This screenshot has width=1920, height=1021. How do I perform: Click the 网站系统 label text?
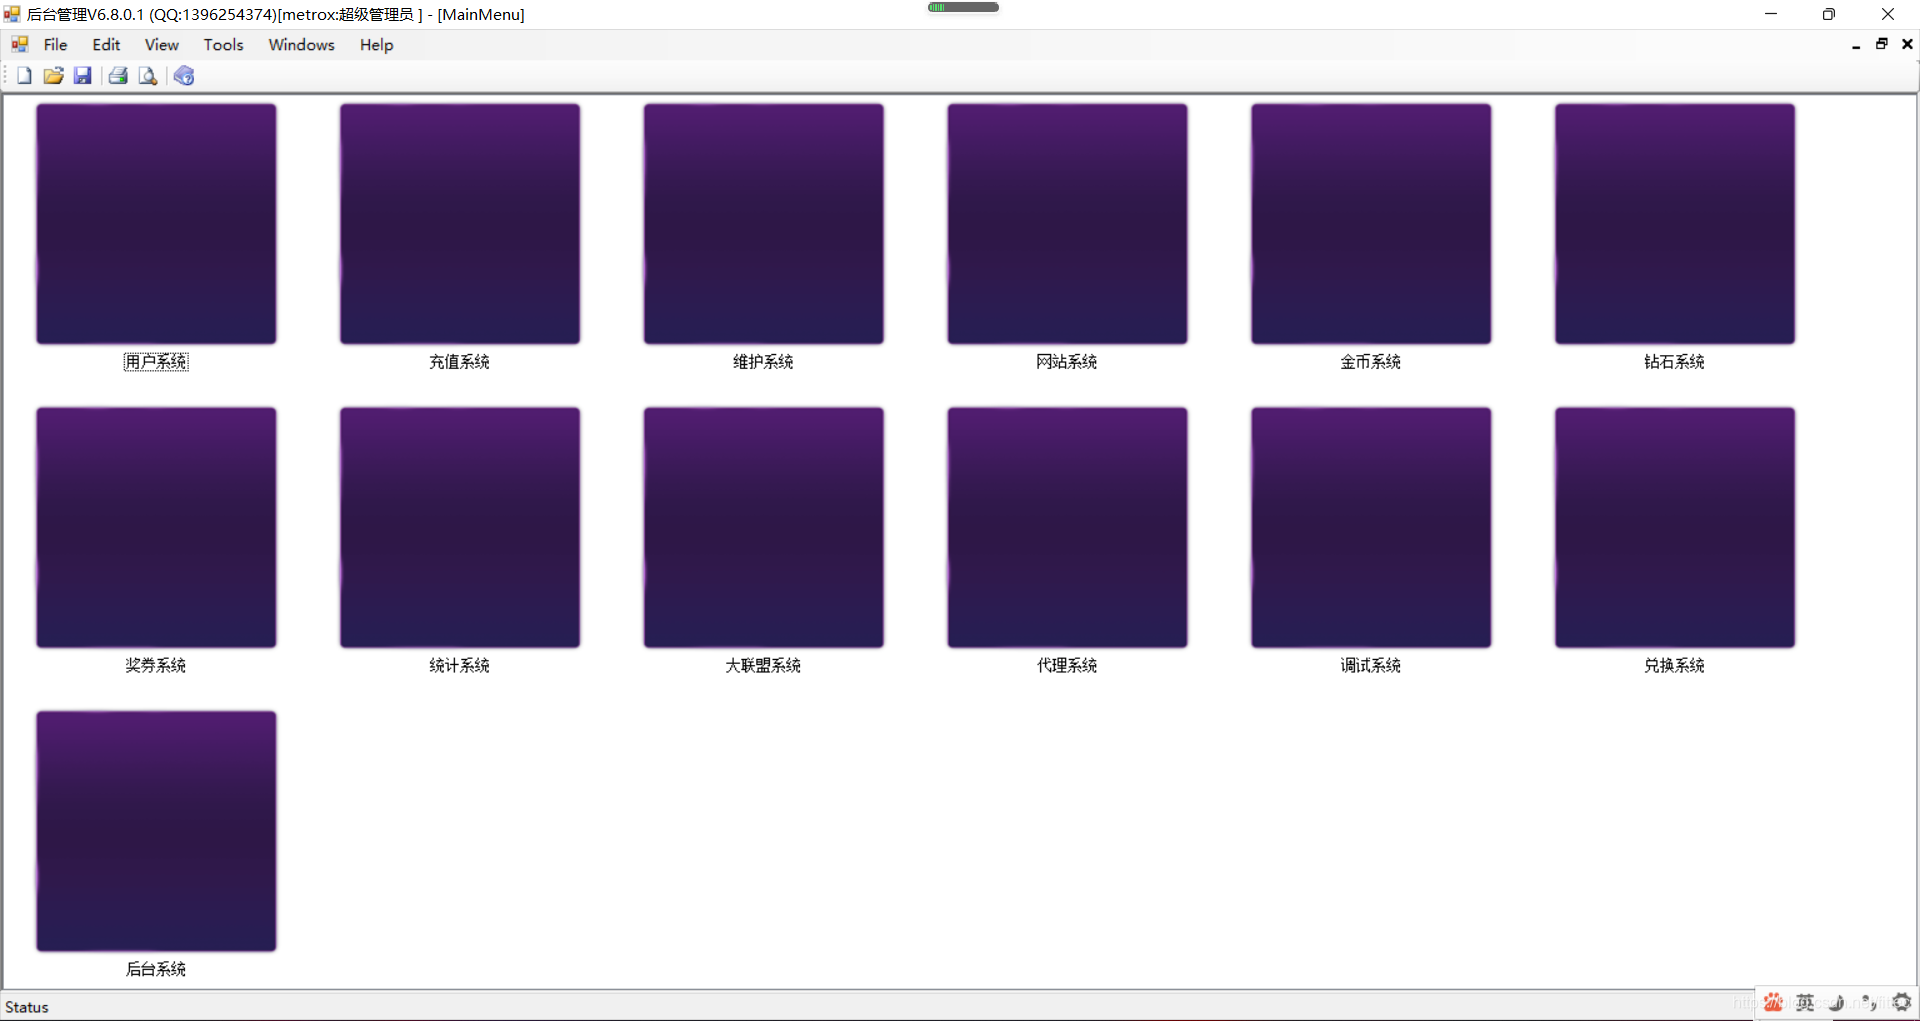(1067, 362)
